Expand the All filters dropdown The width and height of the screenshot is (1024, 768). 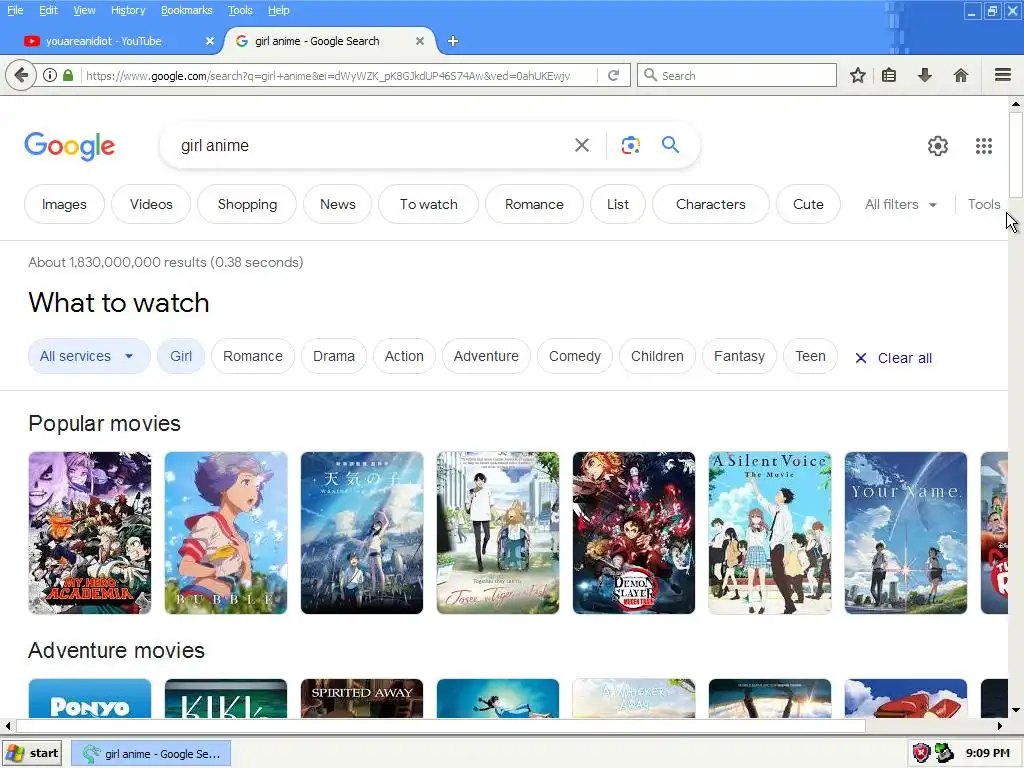pyautogui.click(x=901, y=204)
